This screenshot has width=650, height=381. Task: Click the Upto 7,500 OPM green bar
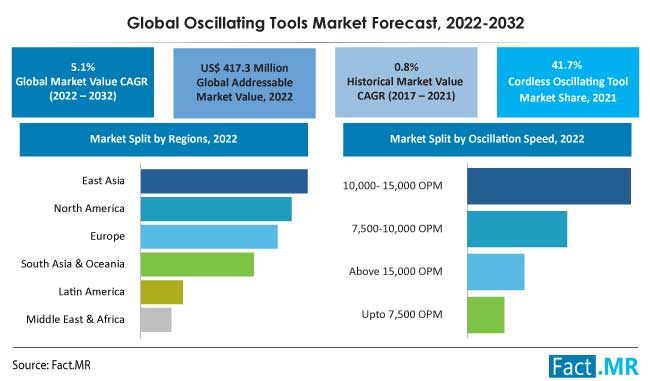pyautogui.click(x=486, y=315)
